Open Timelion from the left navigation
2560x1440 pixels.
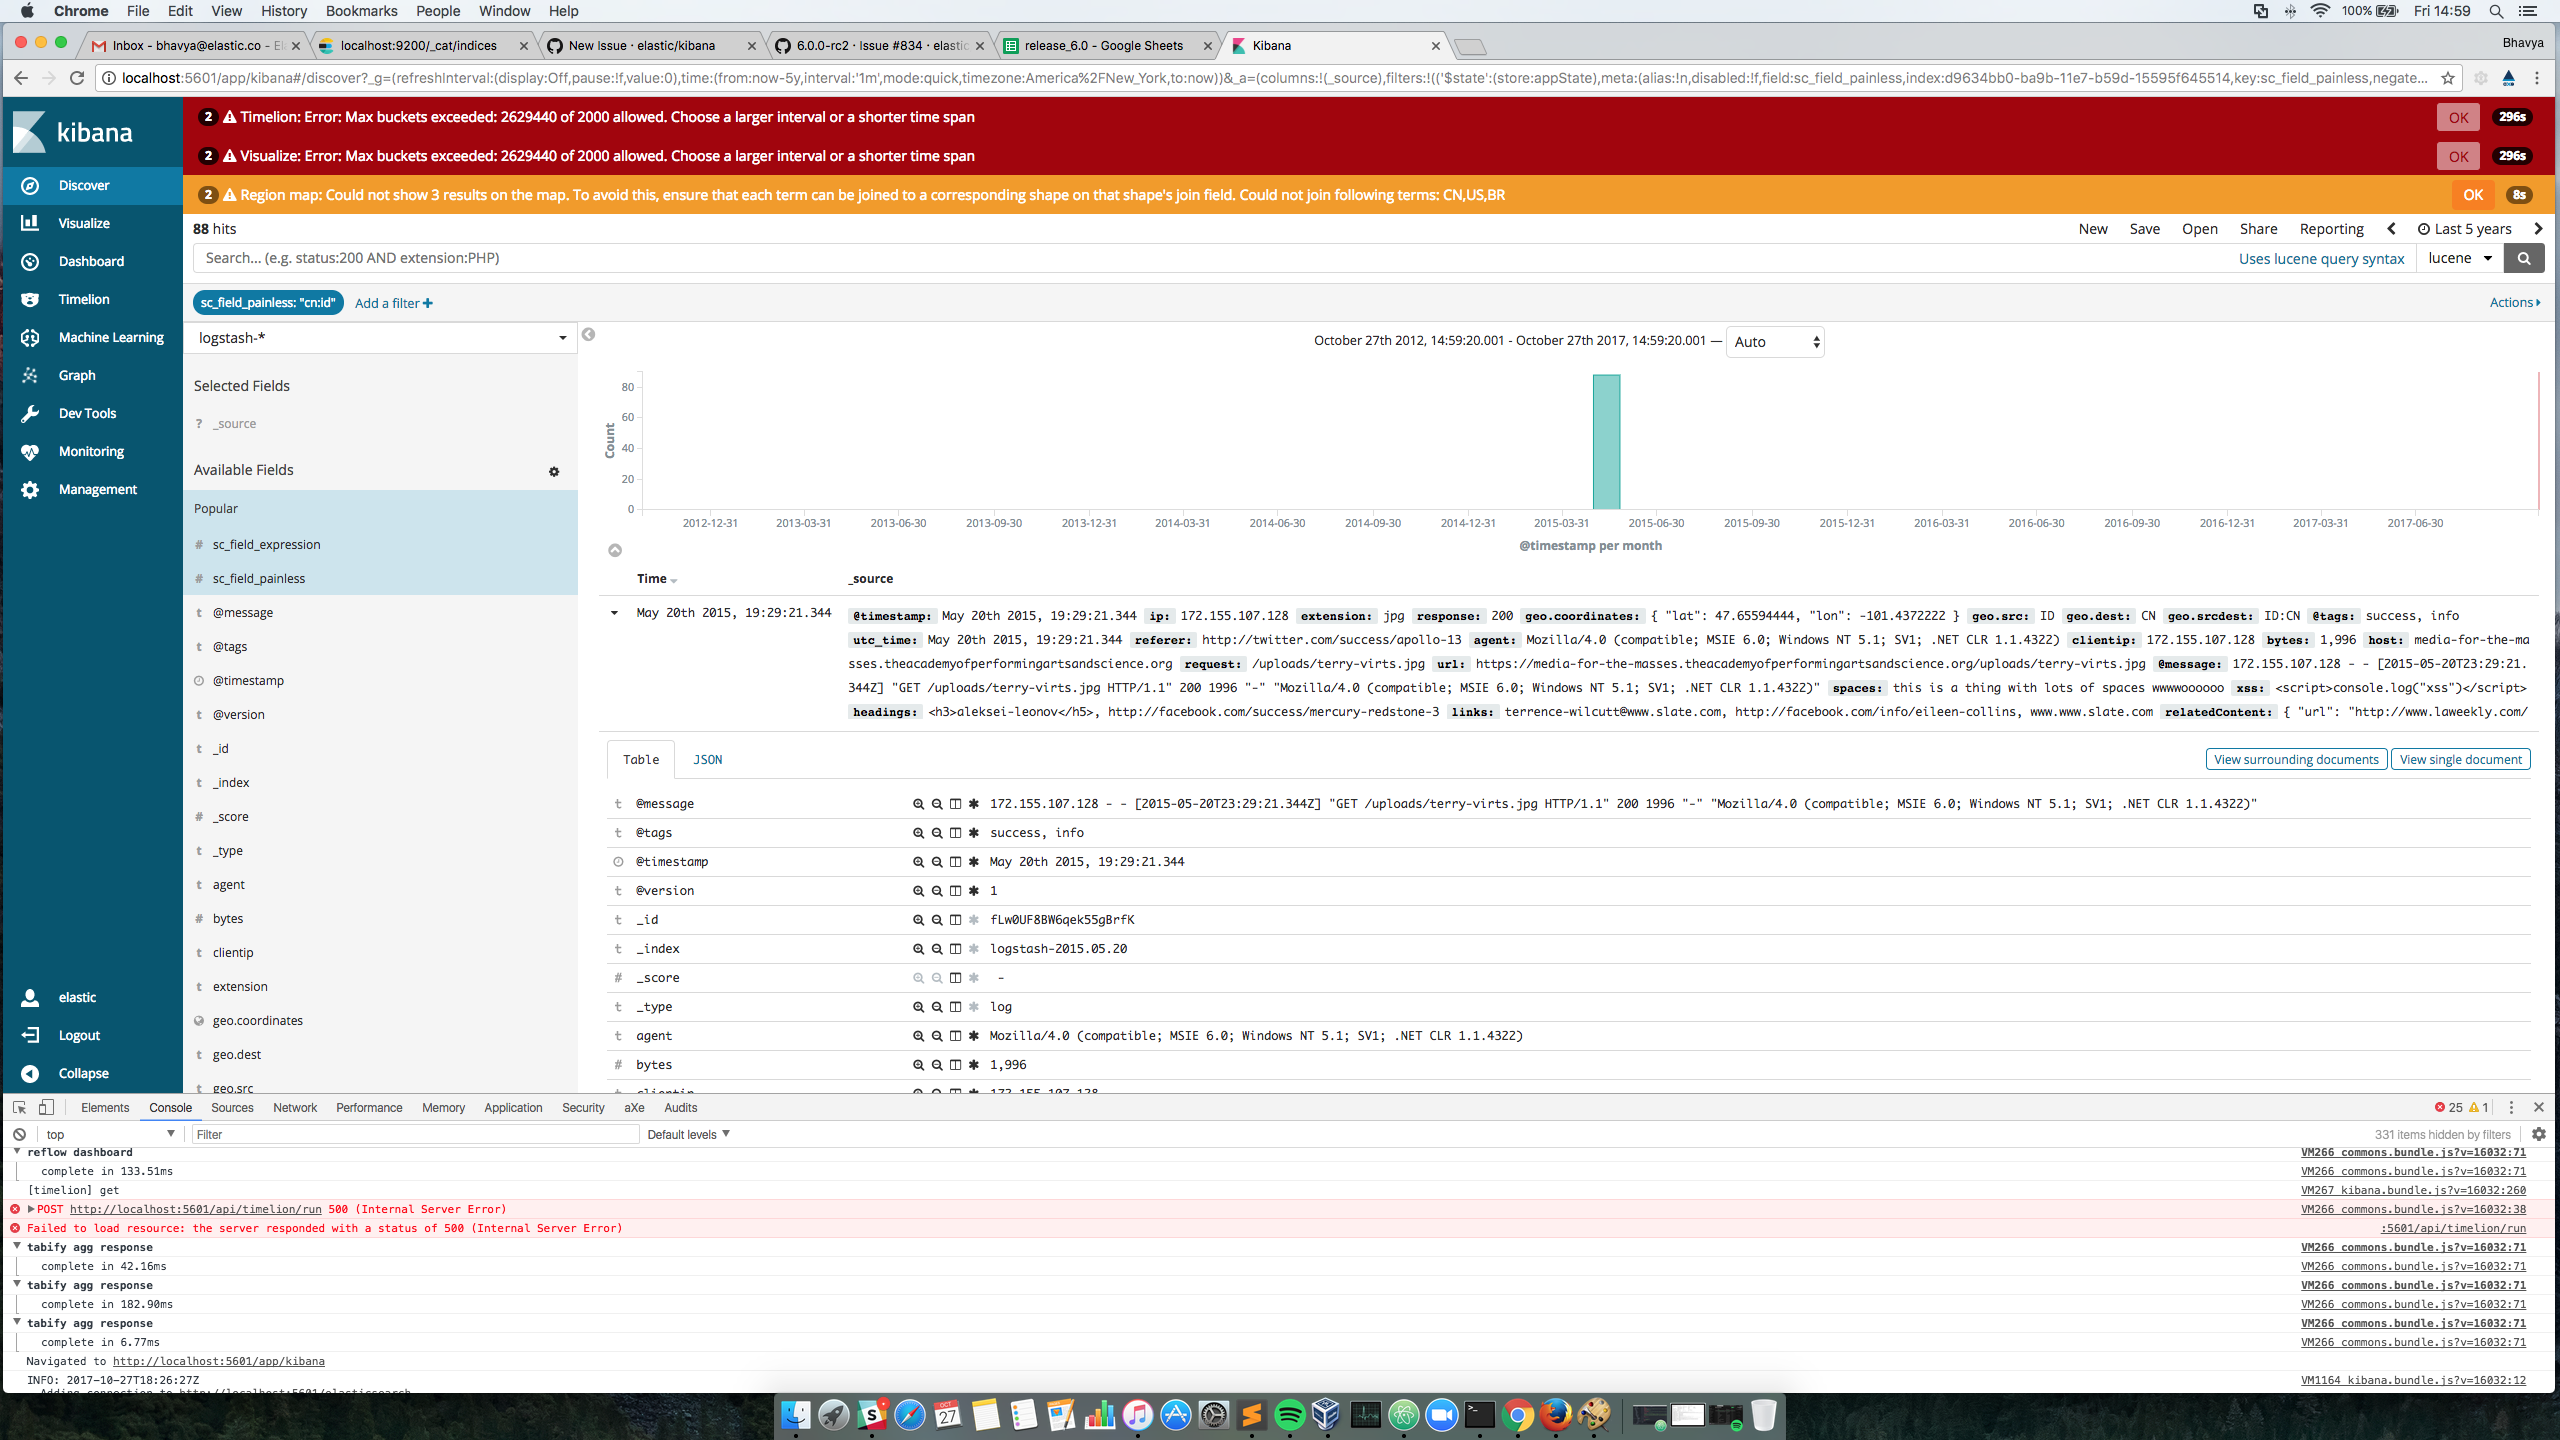click(x=83, y=299)
